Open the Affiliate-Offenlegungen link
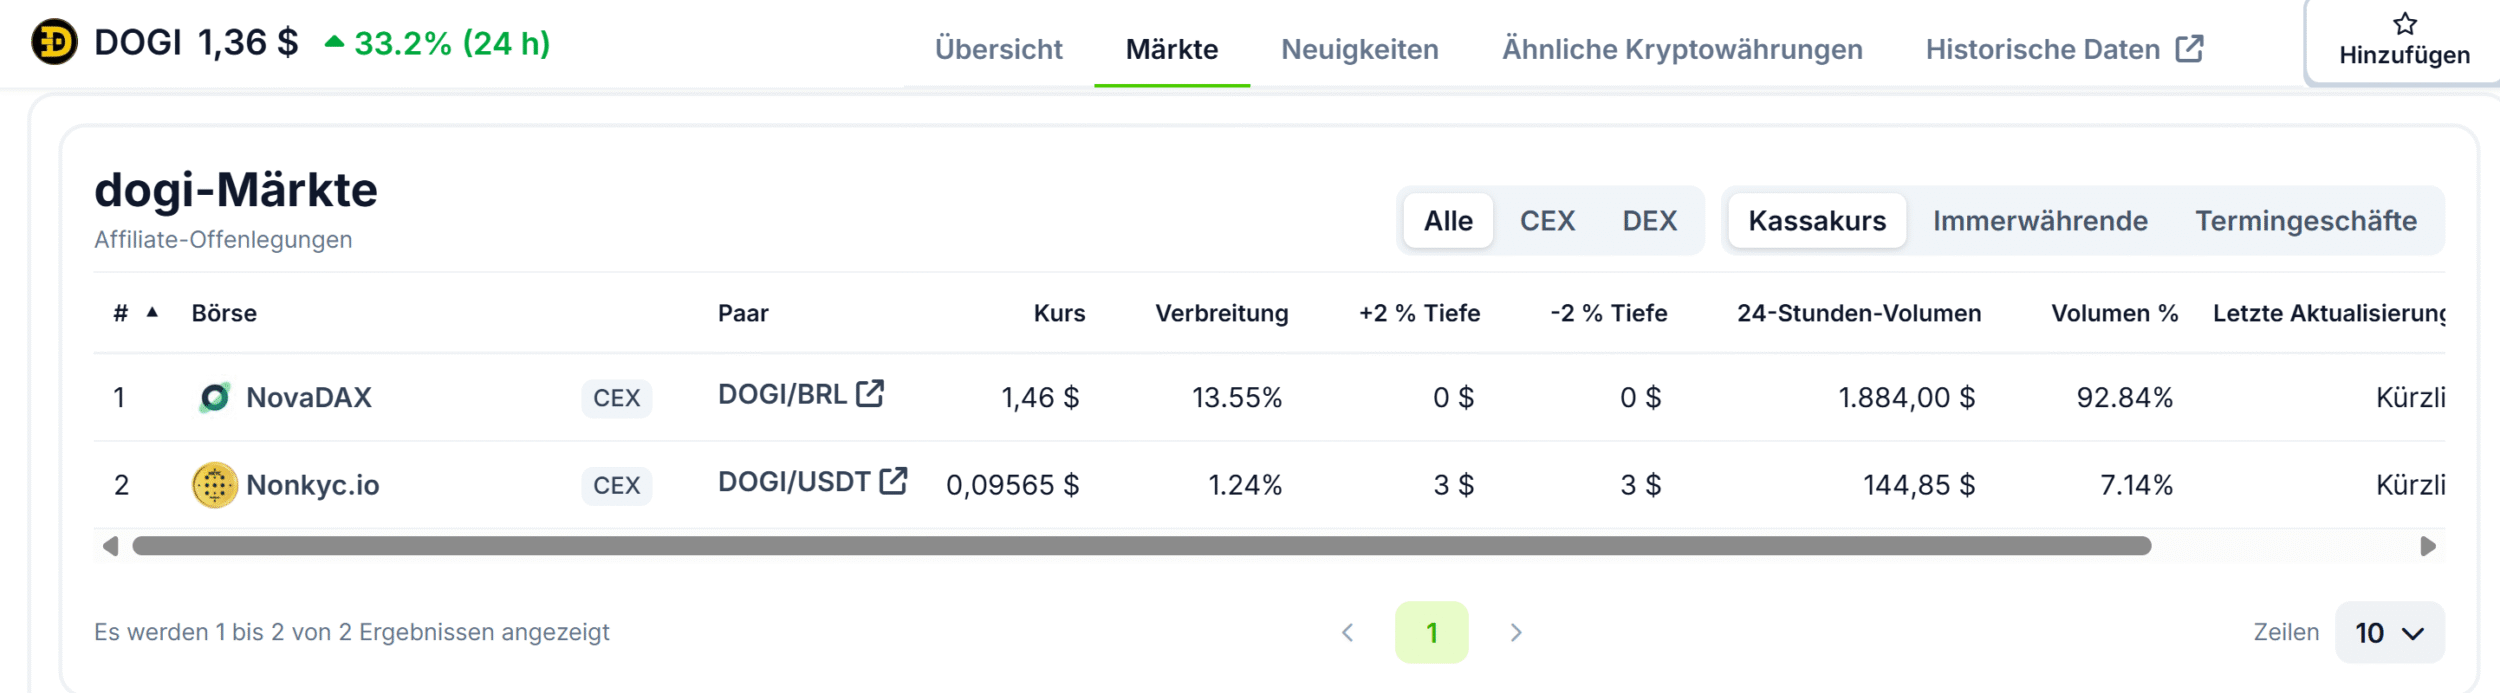 point(223,240)
